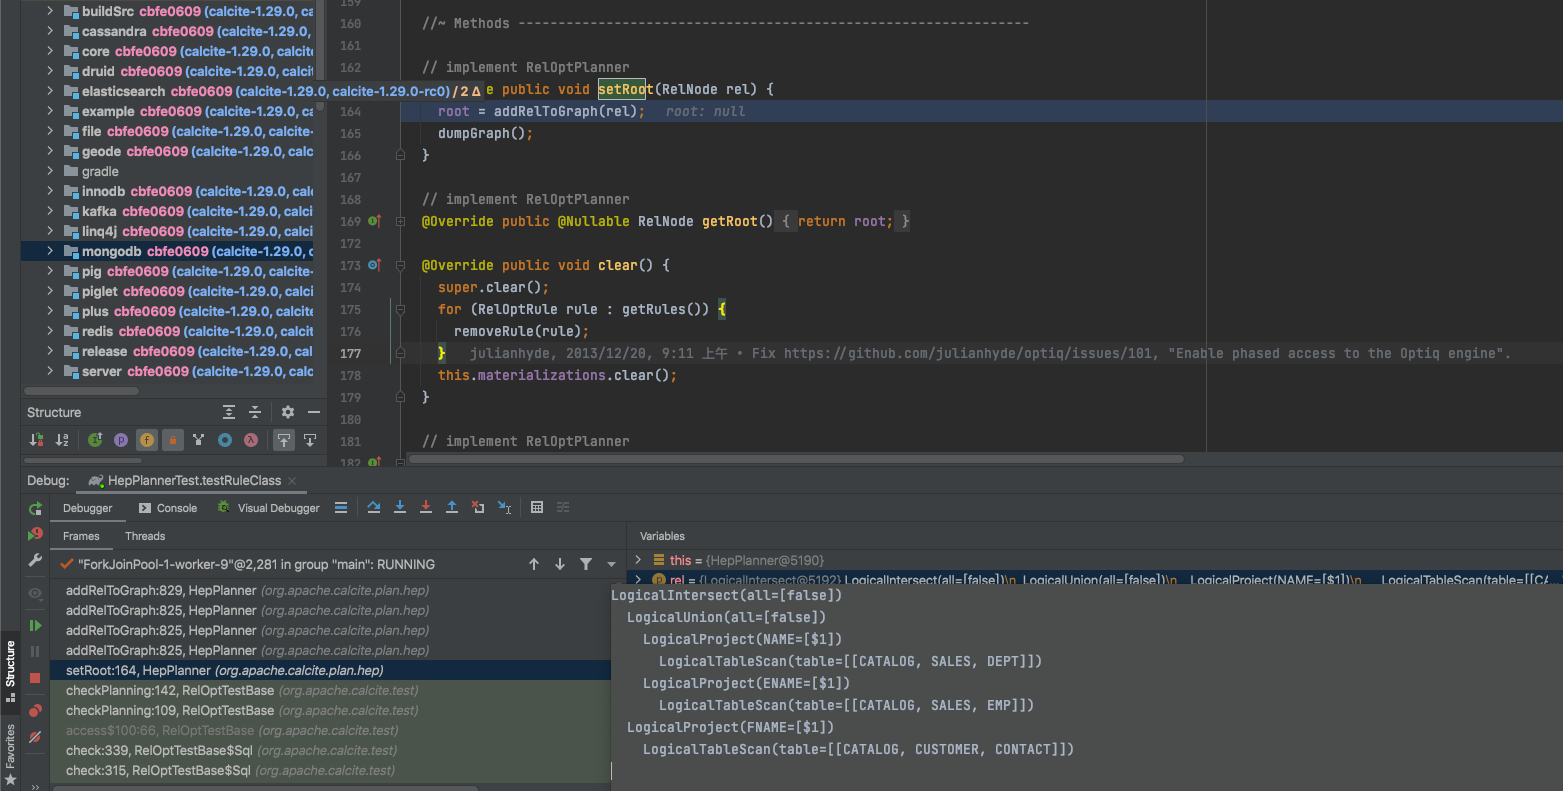
Task: Toggle Sort Alphabetically in Structure
Action: pos(62,440)
